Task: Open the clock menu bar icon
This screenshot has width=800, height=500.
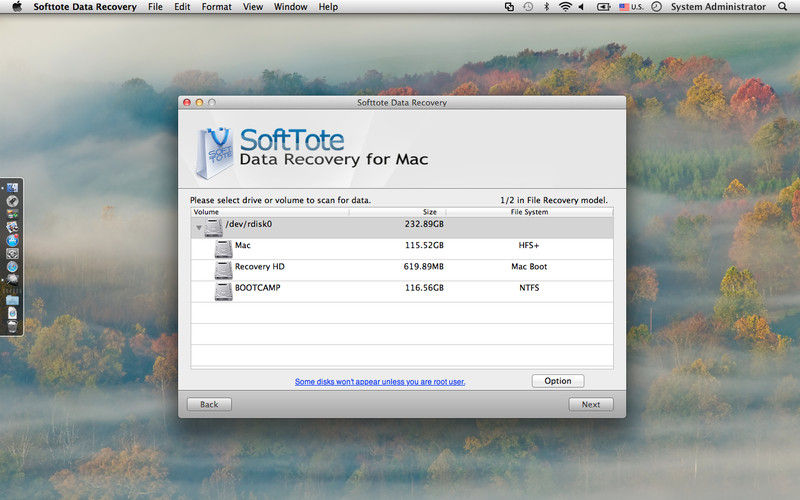Action: pyautogui.click(x=657, y=7)
